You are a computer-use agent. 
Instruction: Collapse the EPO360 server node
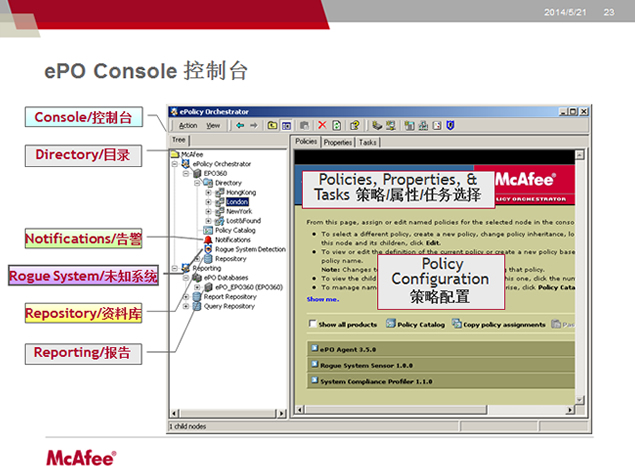(x=186, y=173)
